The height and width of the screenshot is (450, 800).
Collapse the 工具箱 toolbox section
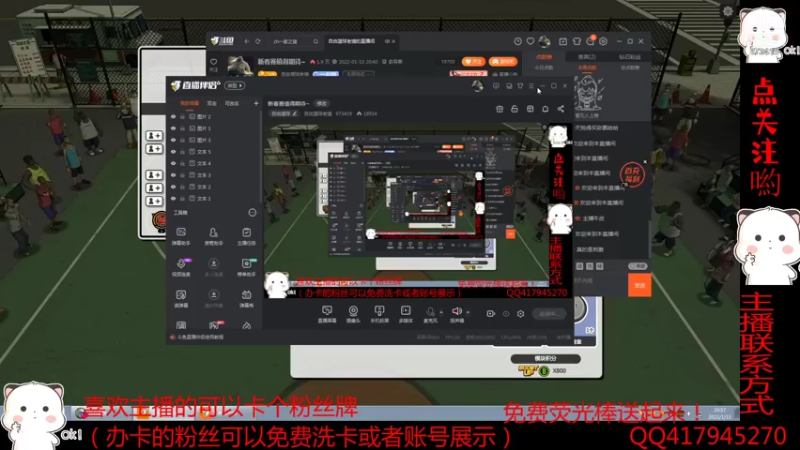point(252,212)
